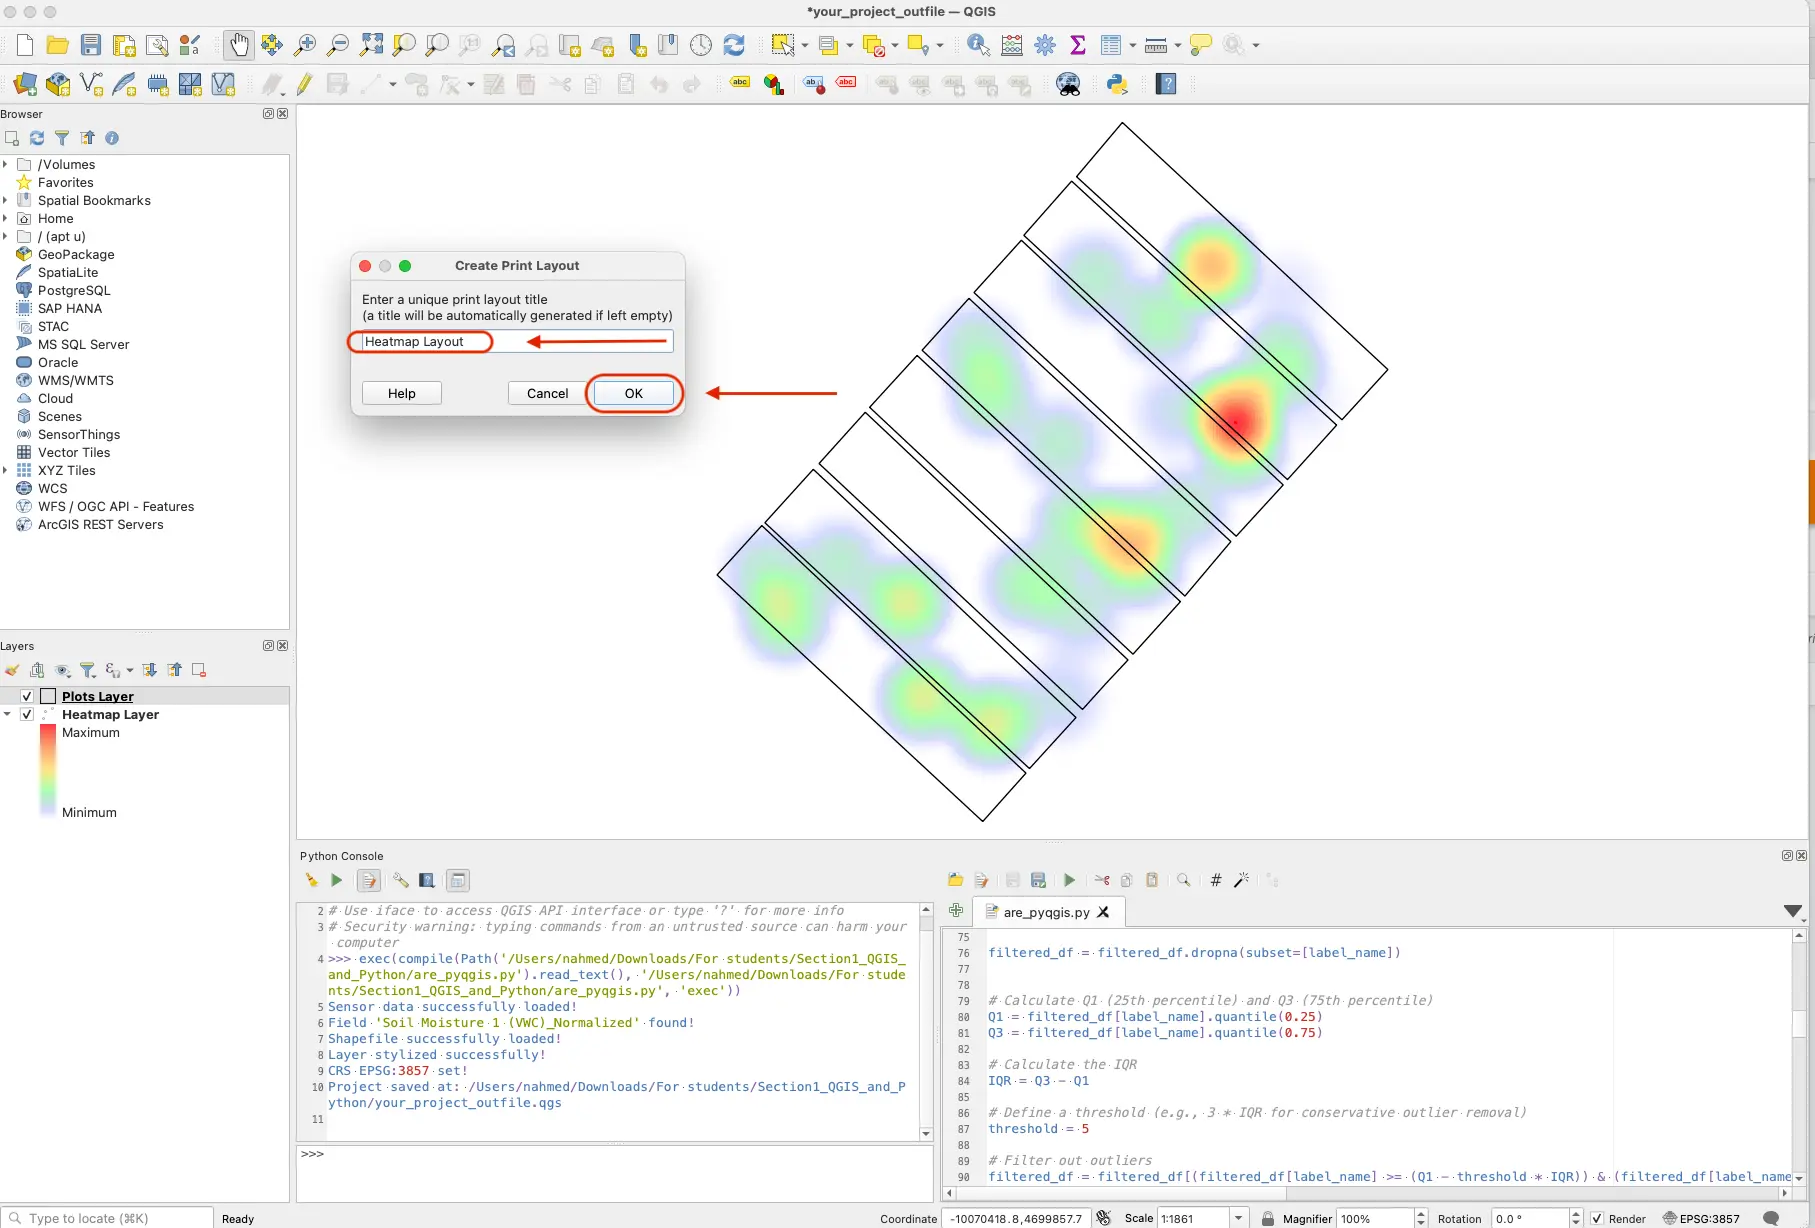The width and height of the screenshot is (1815, 1228).
Task: Clear the Python console with the broom icon
Action: pos(311,880)
